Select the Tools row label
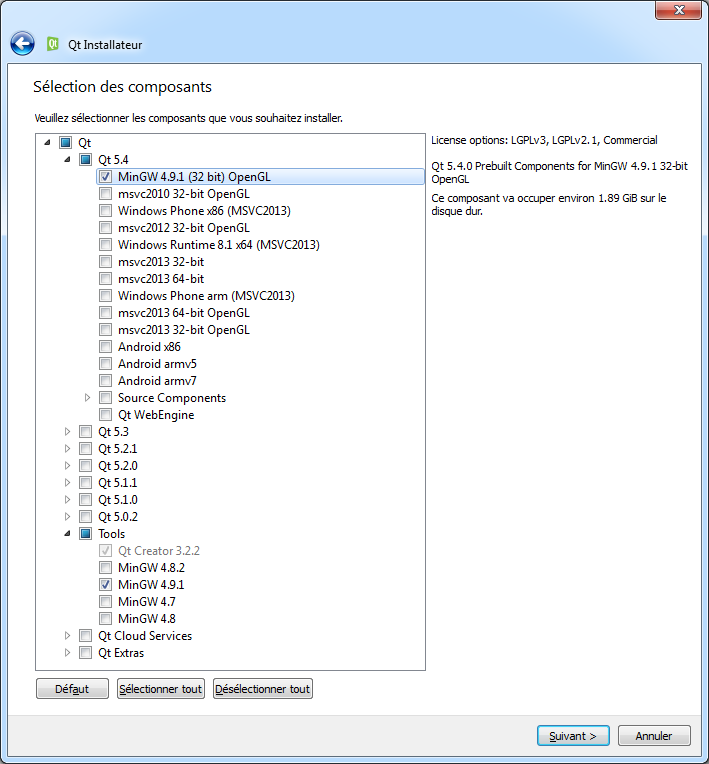Image resolution: width=709 pixels, height=764 pixels. pos(111,534)
